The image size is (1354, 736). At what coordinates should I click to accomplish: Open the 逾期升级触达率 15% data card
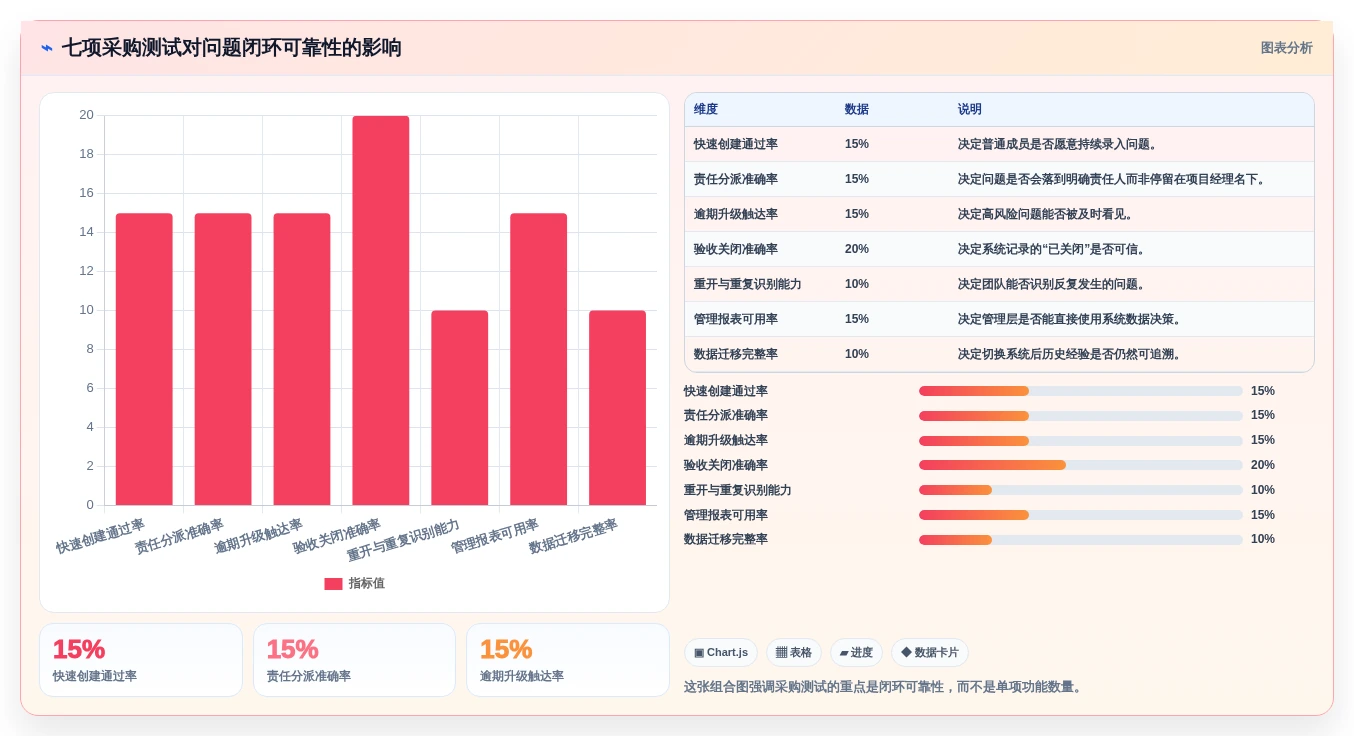(x=568, y=660)
